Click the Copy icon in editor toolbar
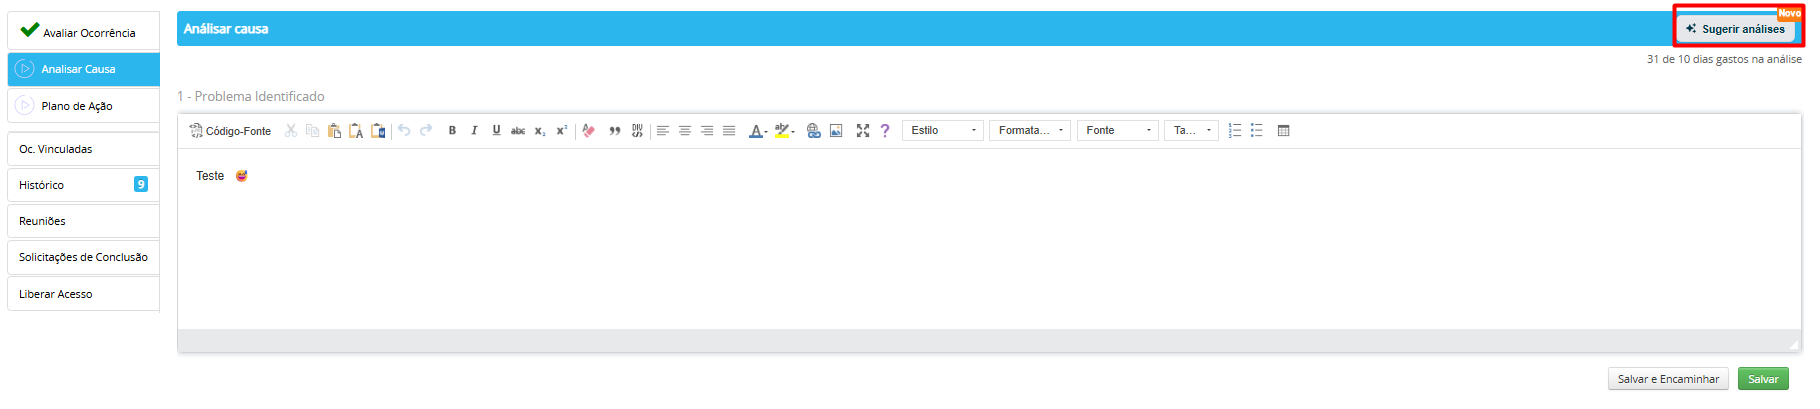The image size is (1820, 409). tap(312, 131)
